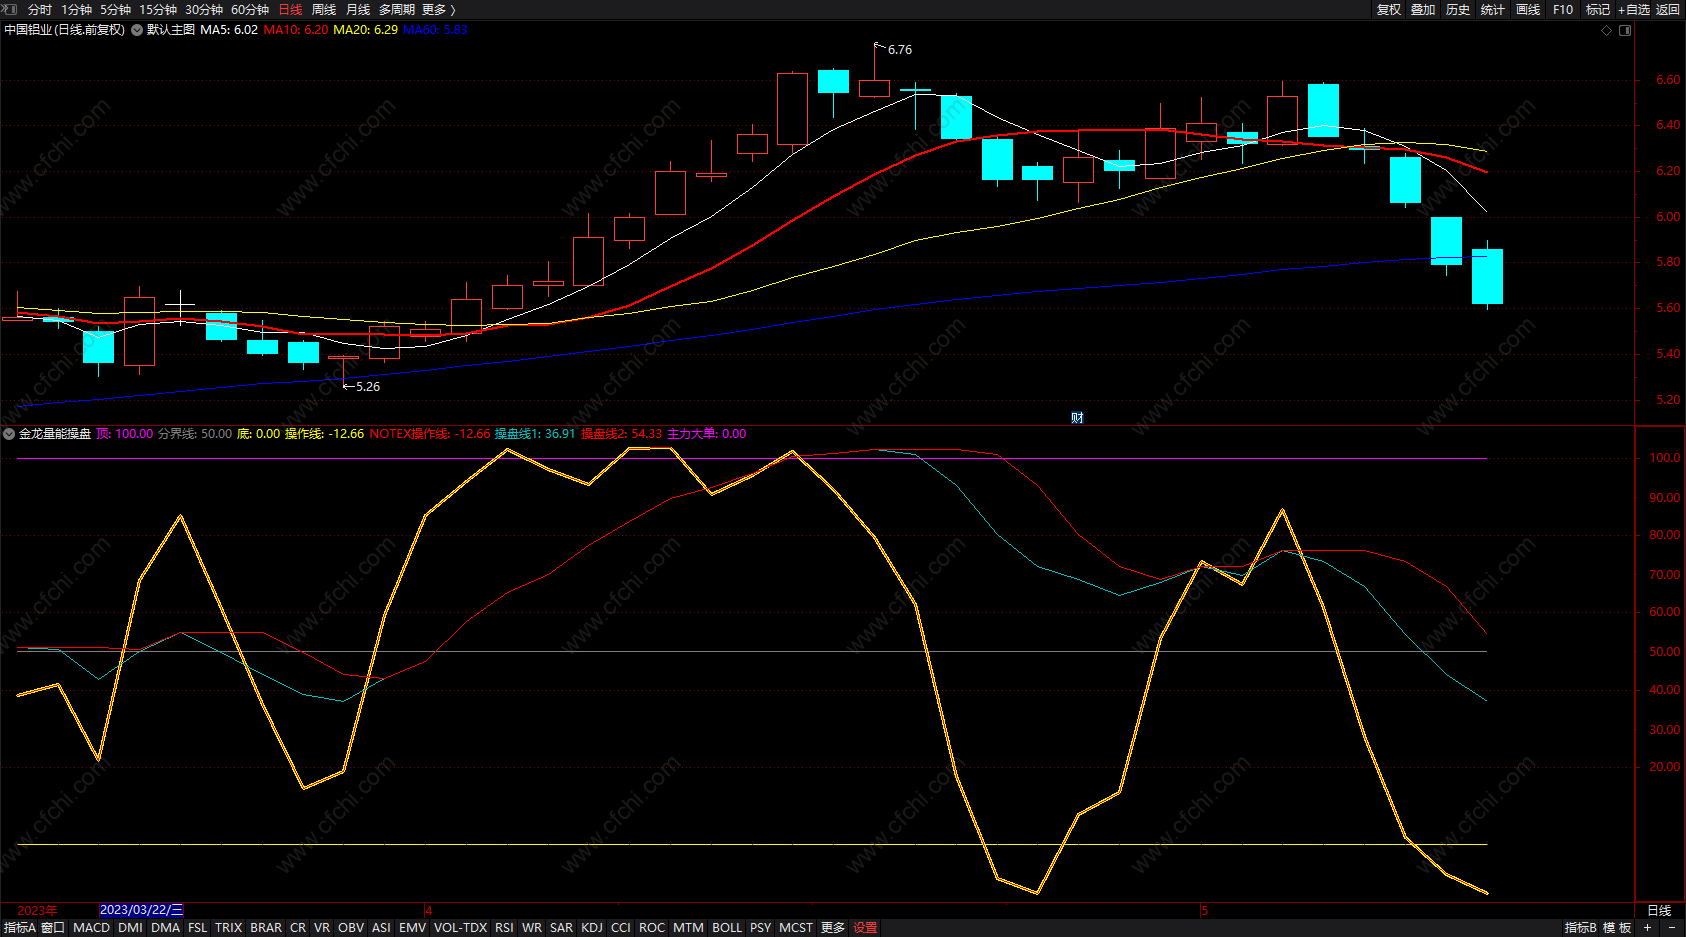Switch indicator to BRAR
Viewport: 1686px width, 937px height.
[x=266, y=928]
